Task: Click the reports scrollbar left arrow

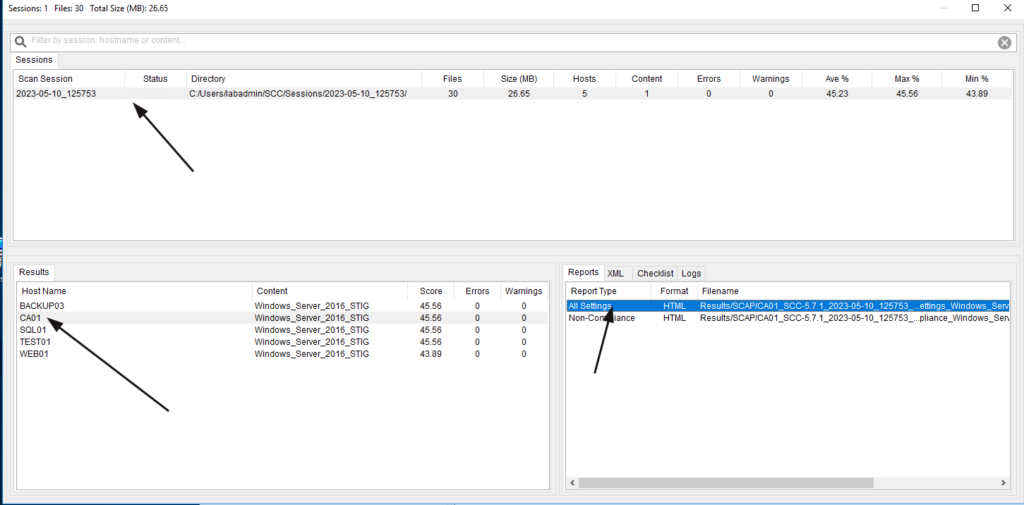Action: (x=572, y=483)
